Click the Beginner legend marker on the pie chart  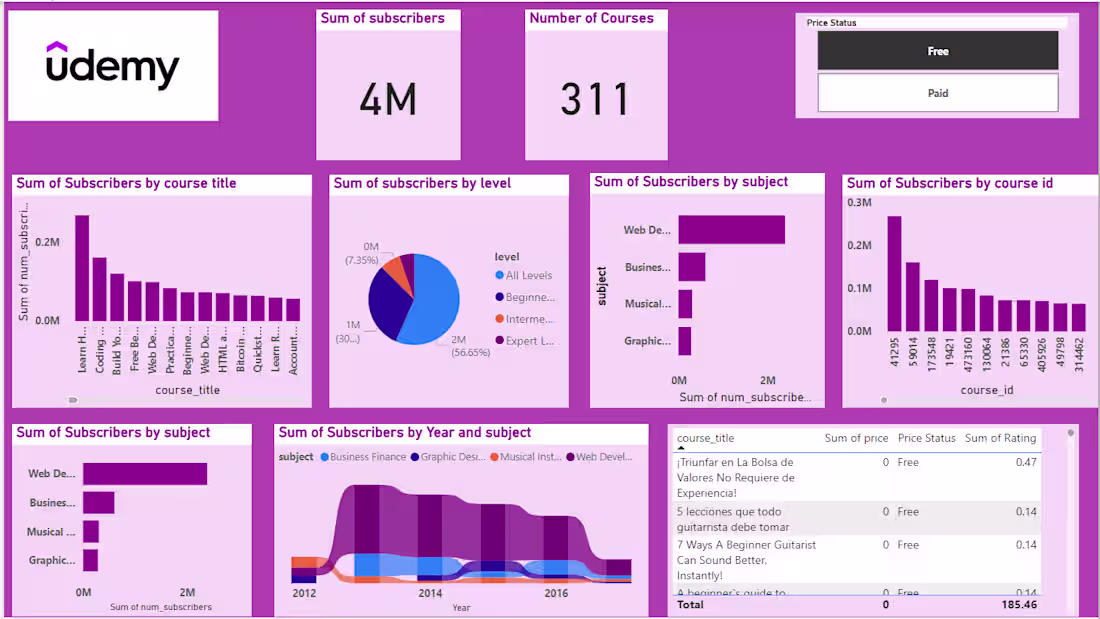point(499,297)
